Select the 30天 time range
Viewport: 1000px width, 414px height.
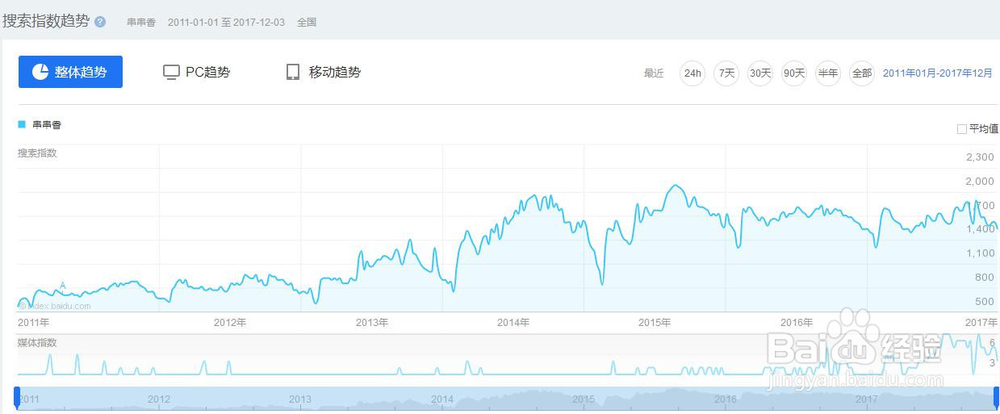pos(760,73)
